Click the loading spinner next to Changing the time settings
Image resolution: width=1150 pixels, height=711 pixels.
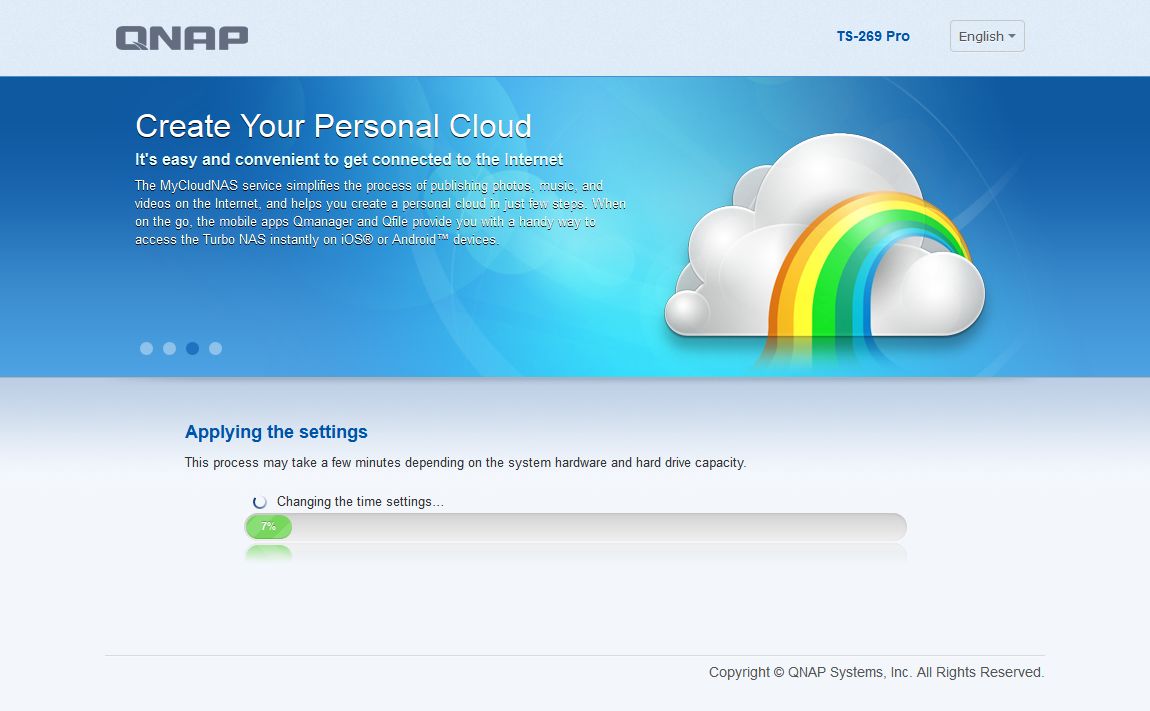point(260,502)
